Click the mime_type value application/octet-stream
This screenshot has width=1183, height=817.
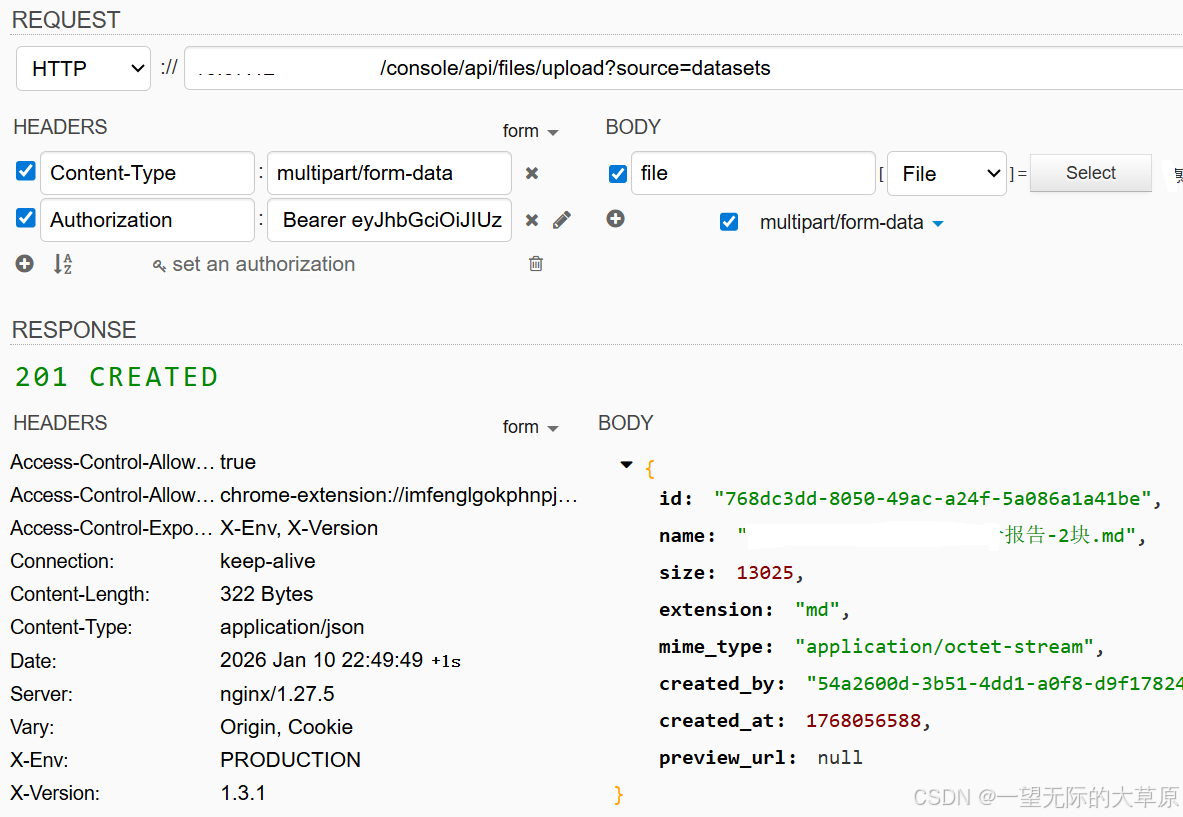pyautogui.click(x=945, y=647)
